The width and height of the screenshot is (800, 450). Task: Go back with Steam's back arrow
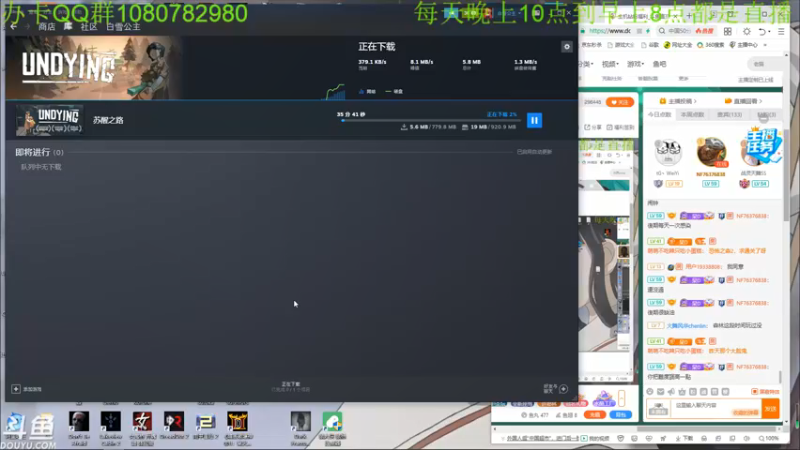pyautogui.click(x=14, y=27)
